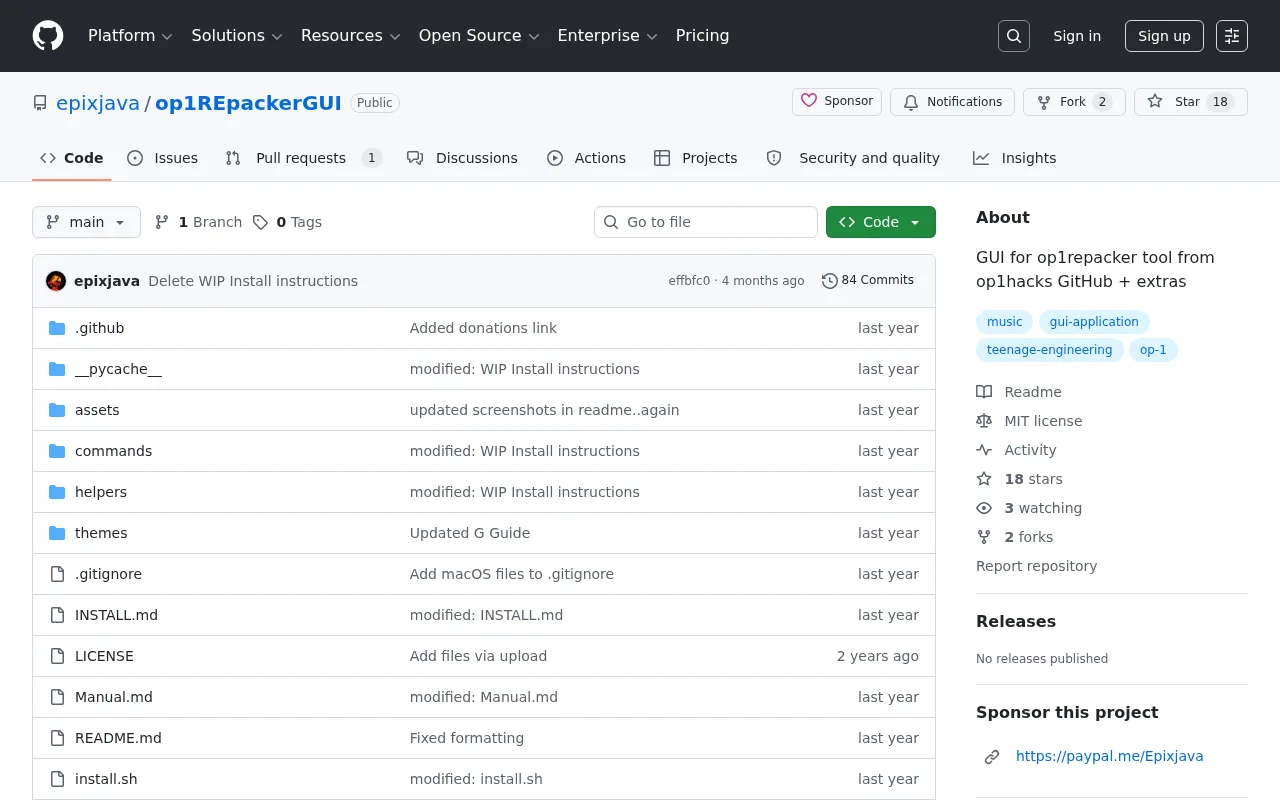Open the main branch selector dropdown

(86, 222)
